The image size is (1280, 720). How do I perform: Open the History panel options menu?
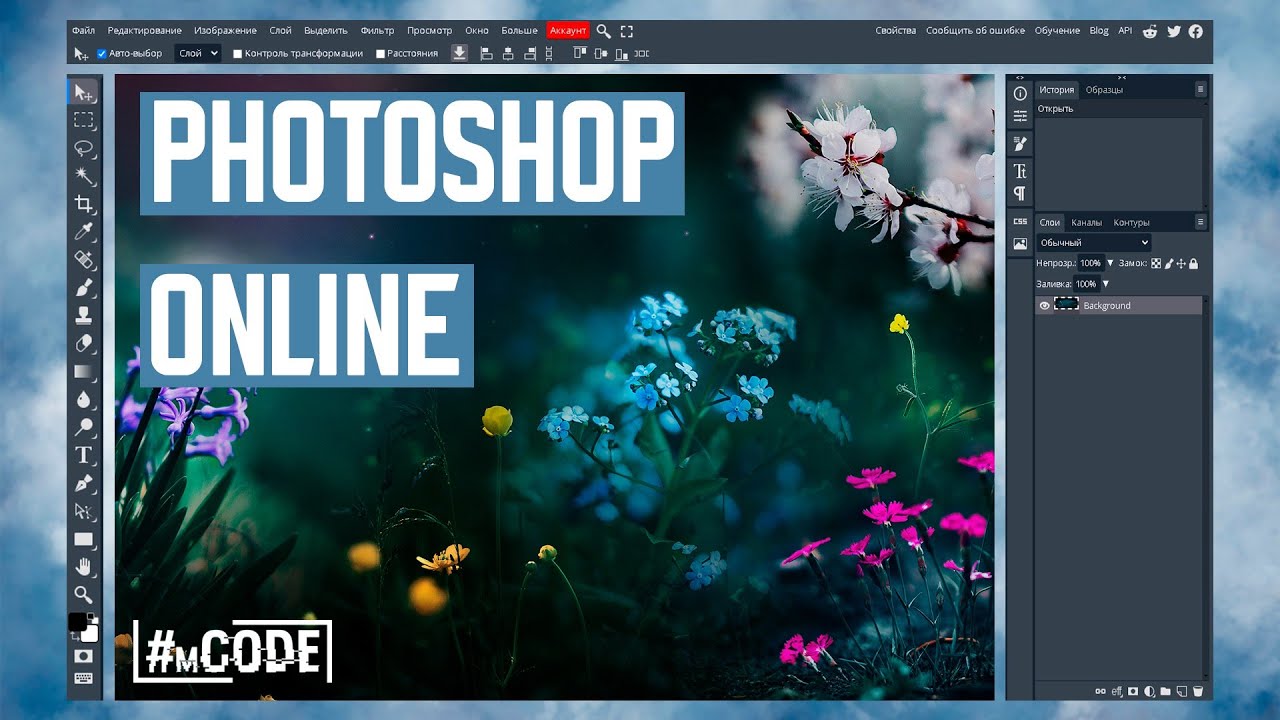coord(1201,89)
